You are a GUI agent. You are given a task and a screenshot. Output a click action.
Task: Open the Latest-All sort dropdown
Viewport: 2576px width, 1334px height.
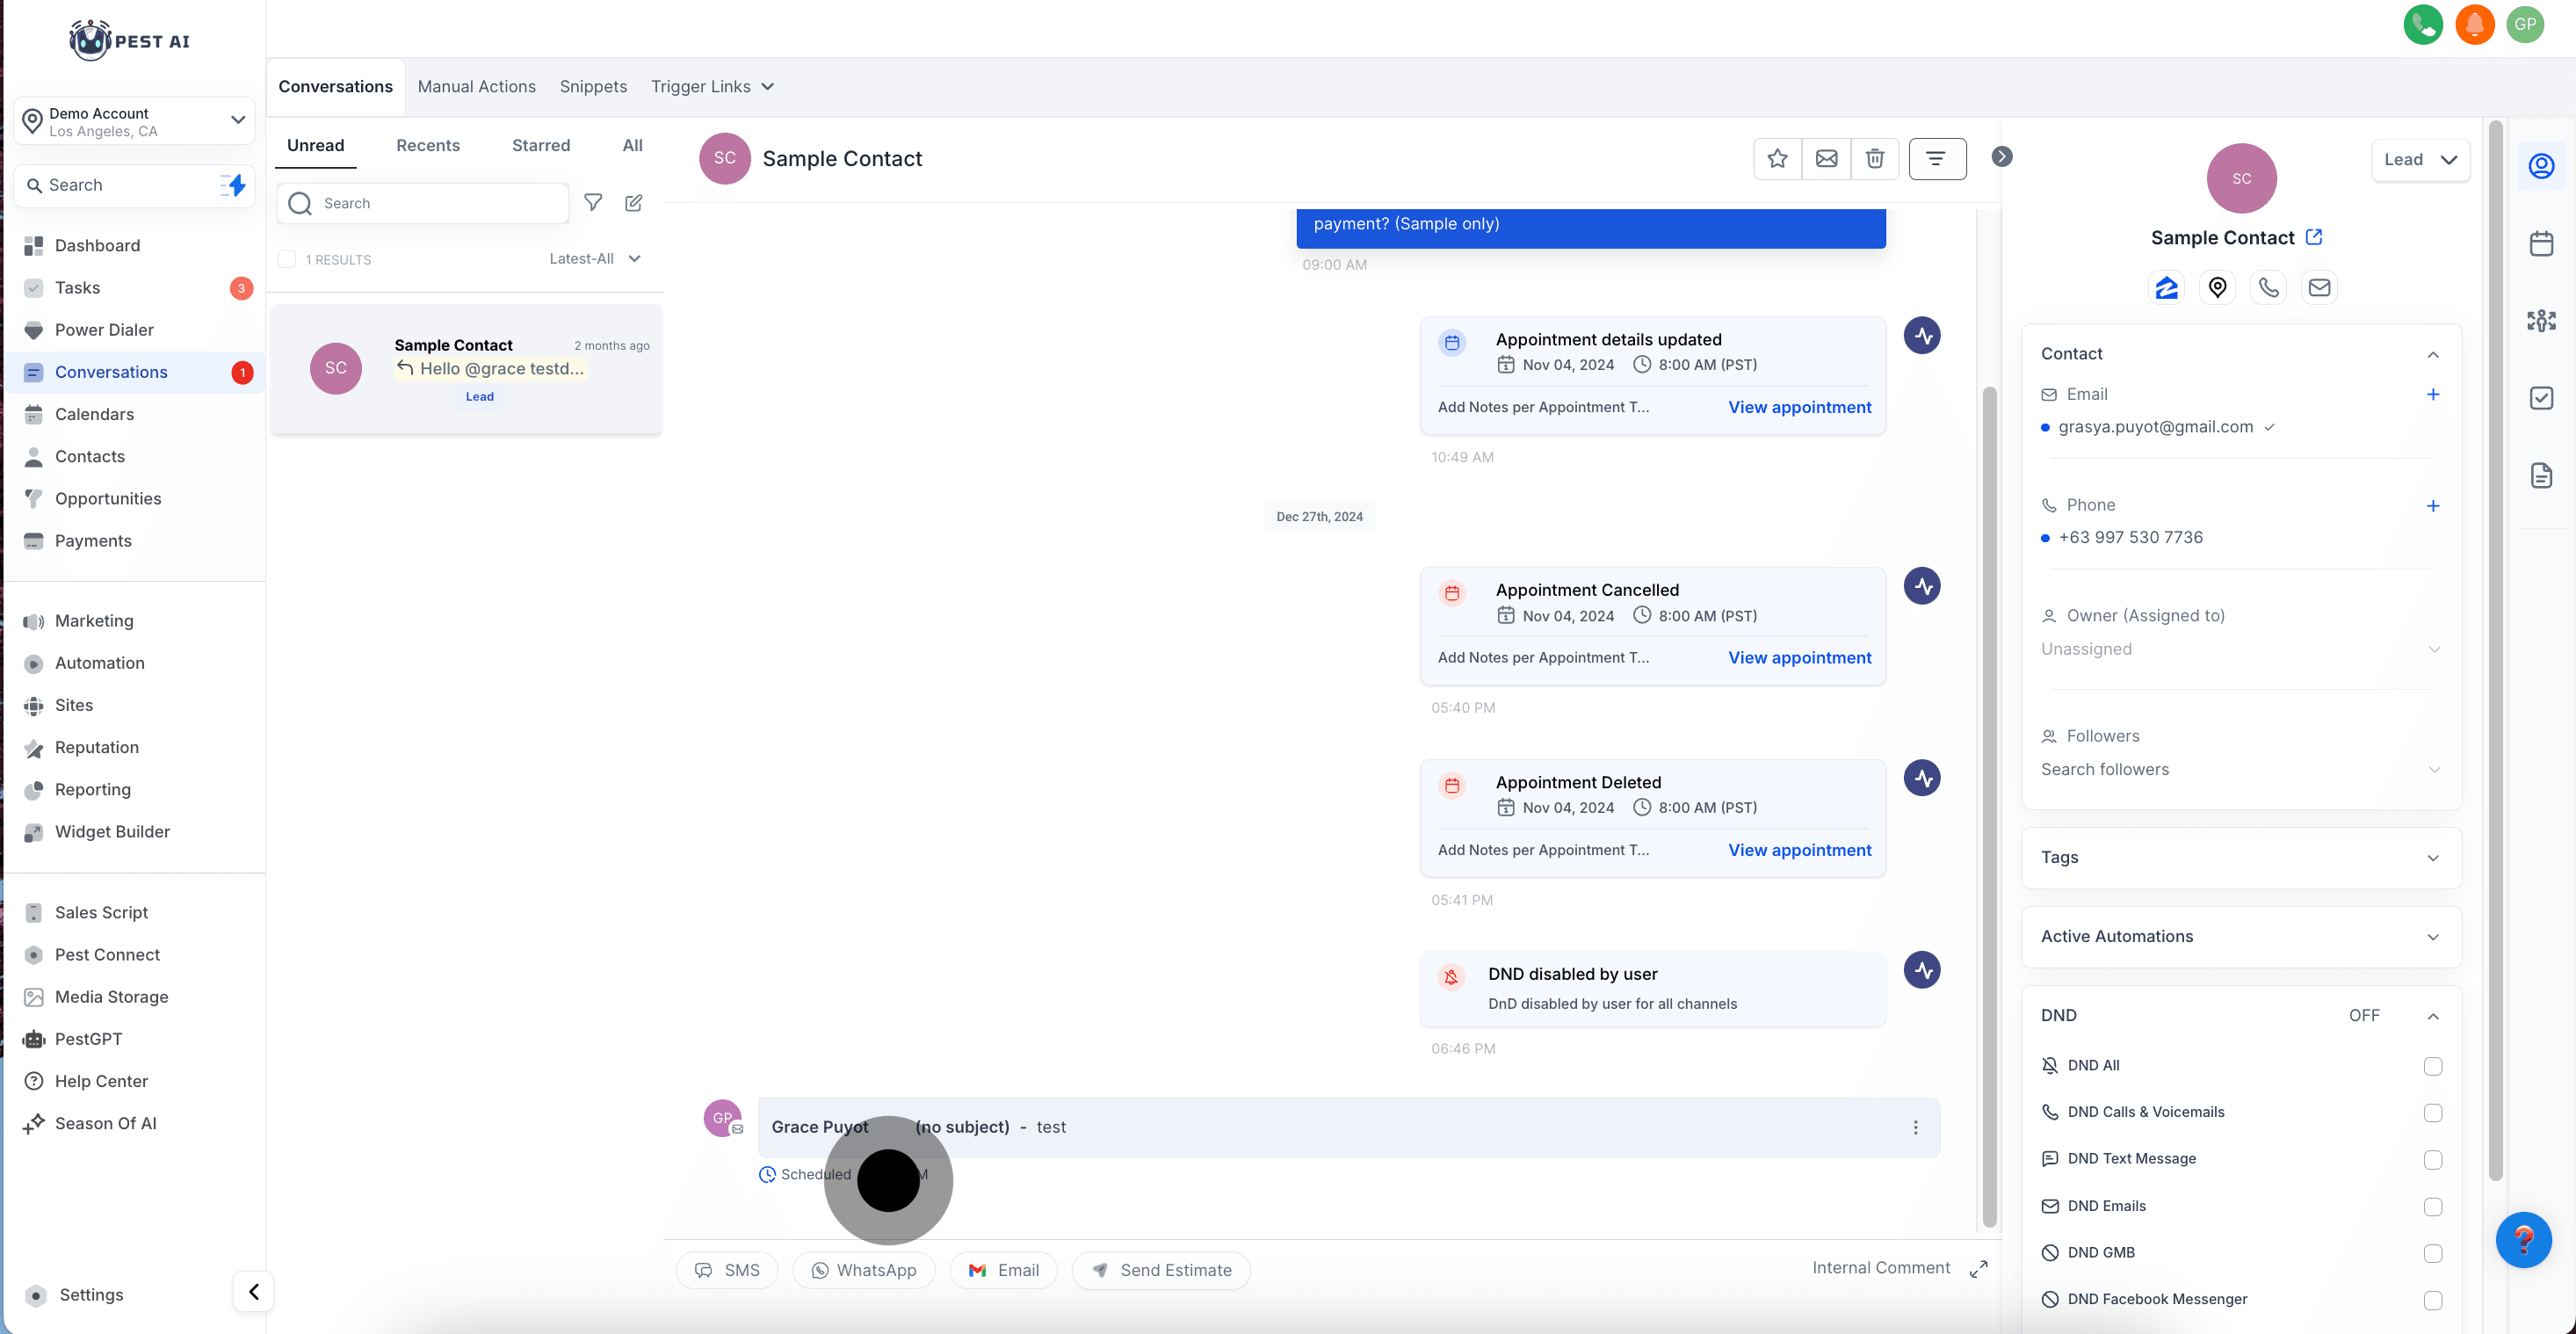pos(594,259)
